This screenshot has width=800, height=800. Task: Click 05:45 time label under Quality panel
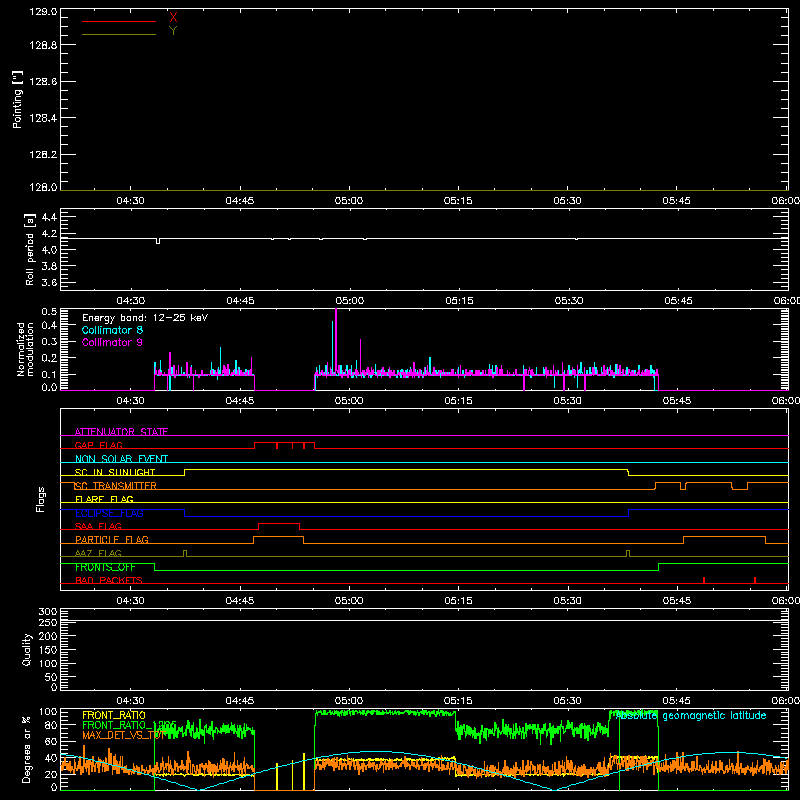pyautogui.click(x=677, y=701)
